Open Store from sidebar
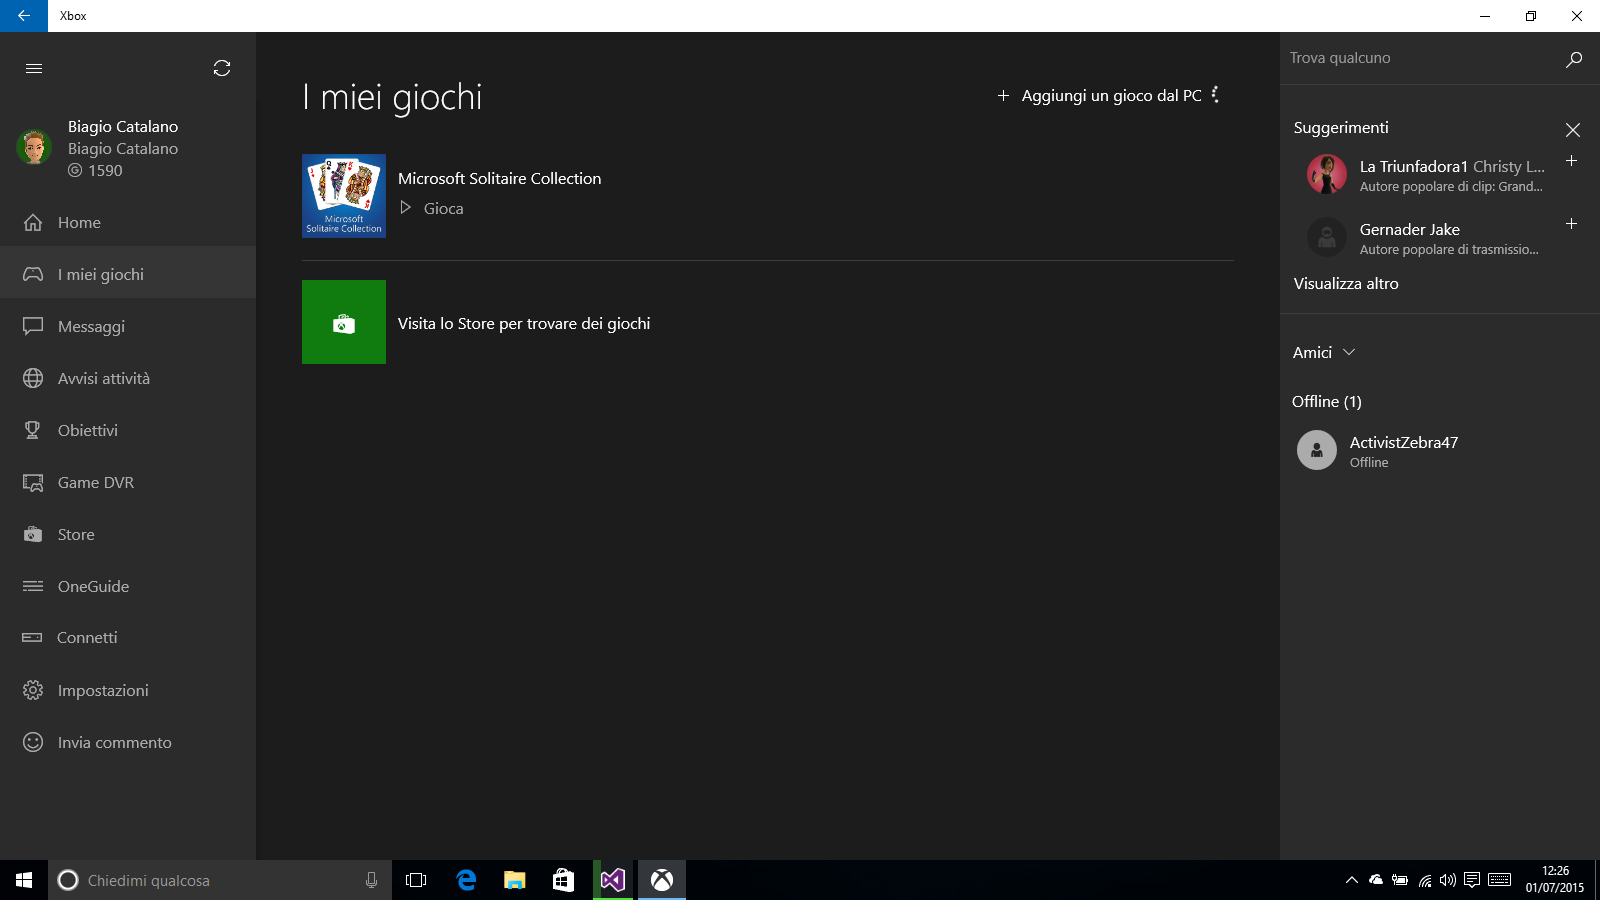 pos(128,534)
